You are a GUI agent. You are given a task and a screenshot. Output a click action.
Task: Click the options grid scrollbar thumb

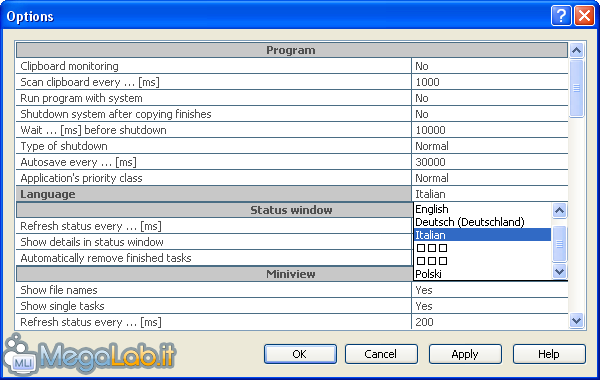(x=577, y=88)
